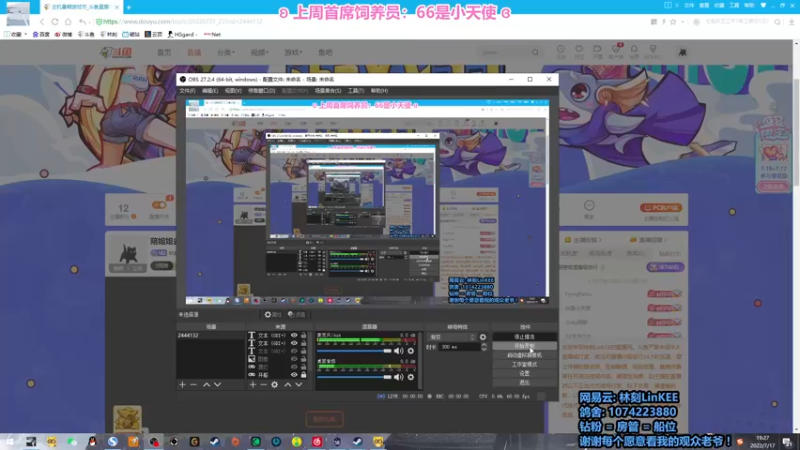Open the 编辑(E) menu in OBS
The width and height of the screenshot is (800, 450).
[x=210, y=90]
